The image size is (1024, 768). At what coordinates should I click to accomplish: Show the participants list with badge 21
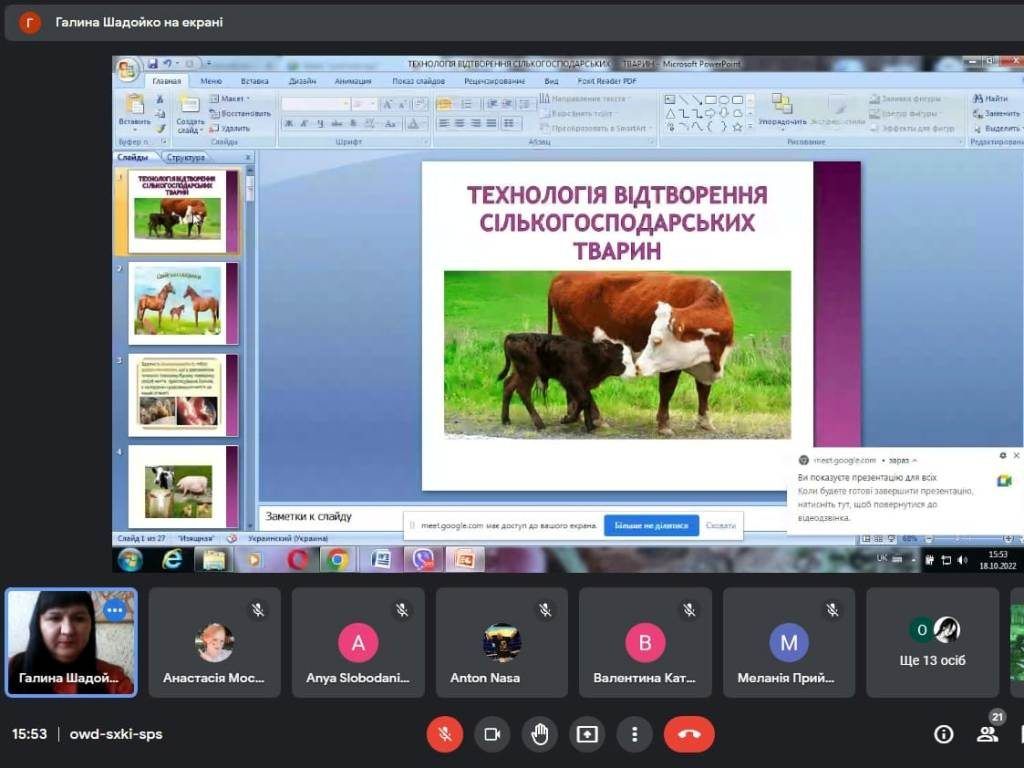pyautogui.click(x=987, y=734)
